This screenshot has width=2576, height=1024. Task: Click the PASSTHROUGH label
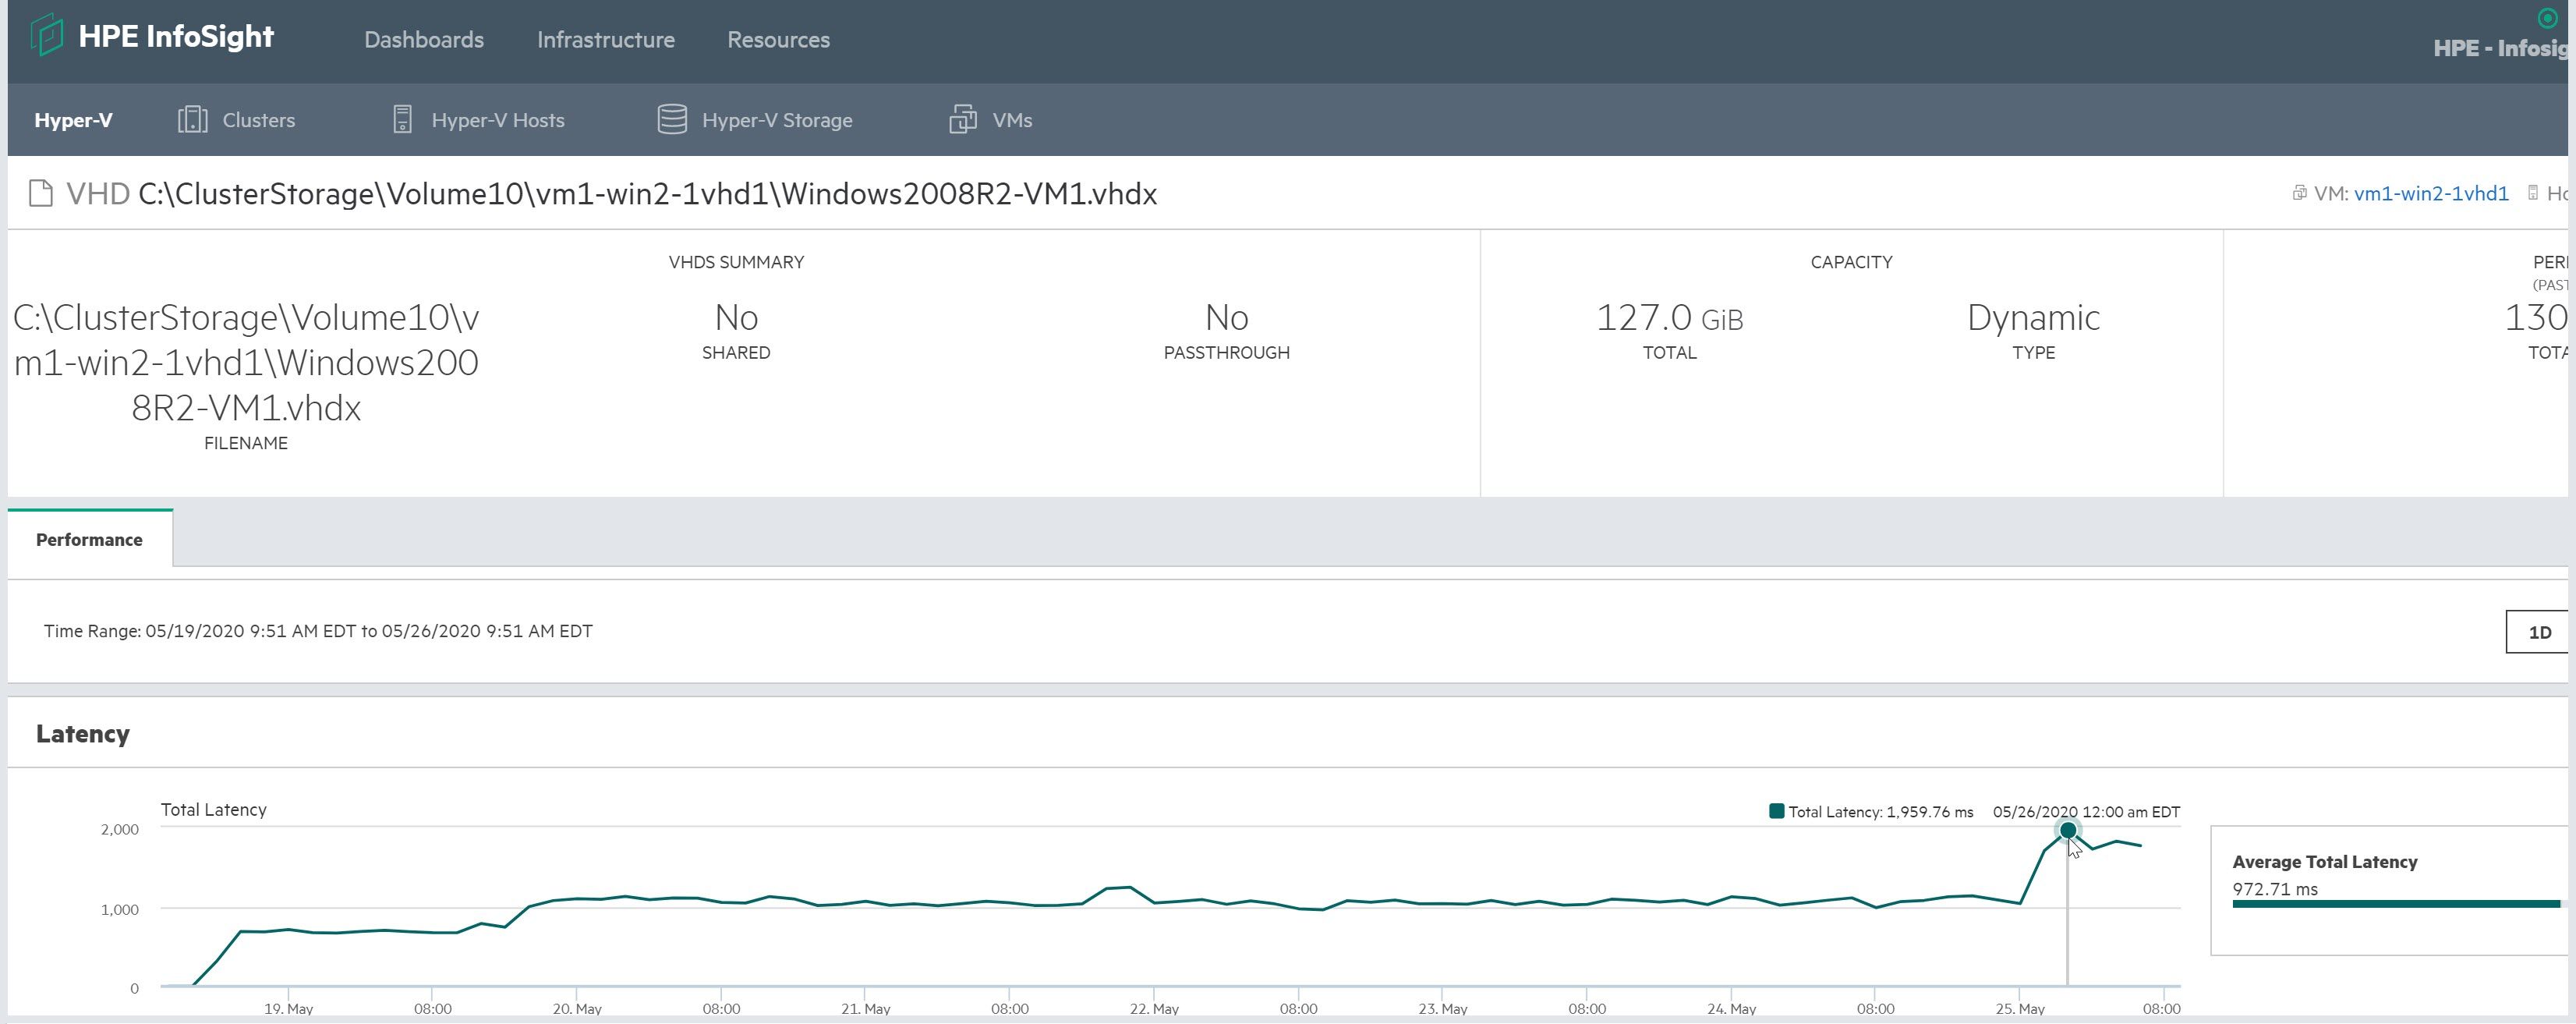[1226, 353]
